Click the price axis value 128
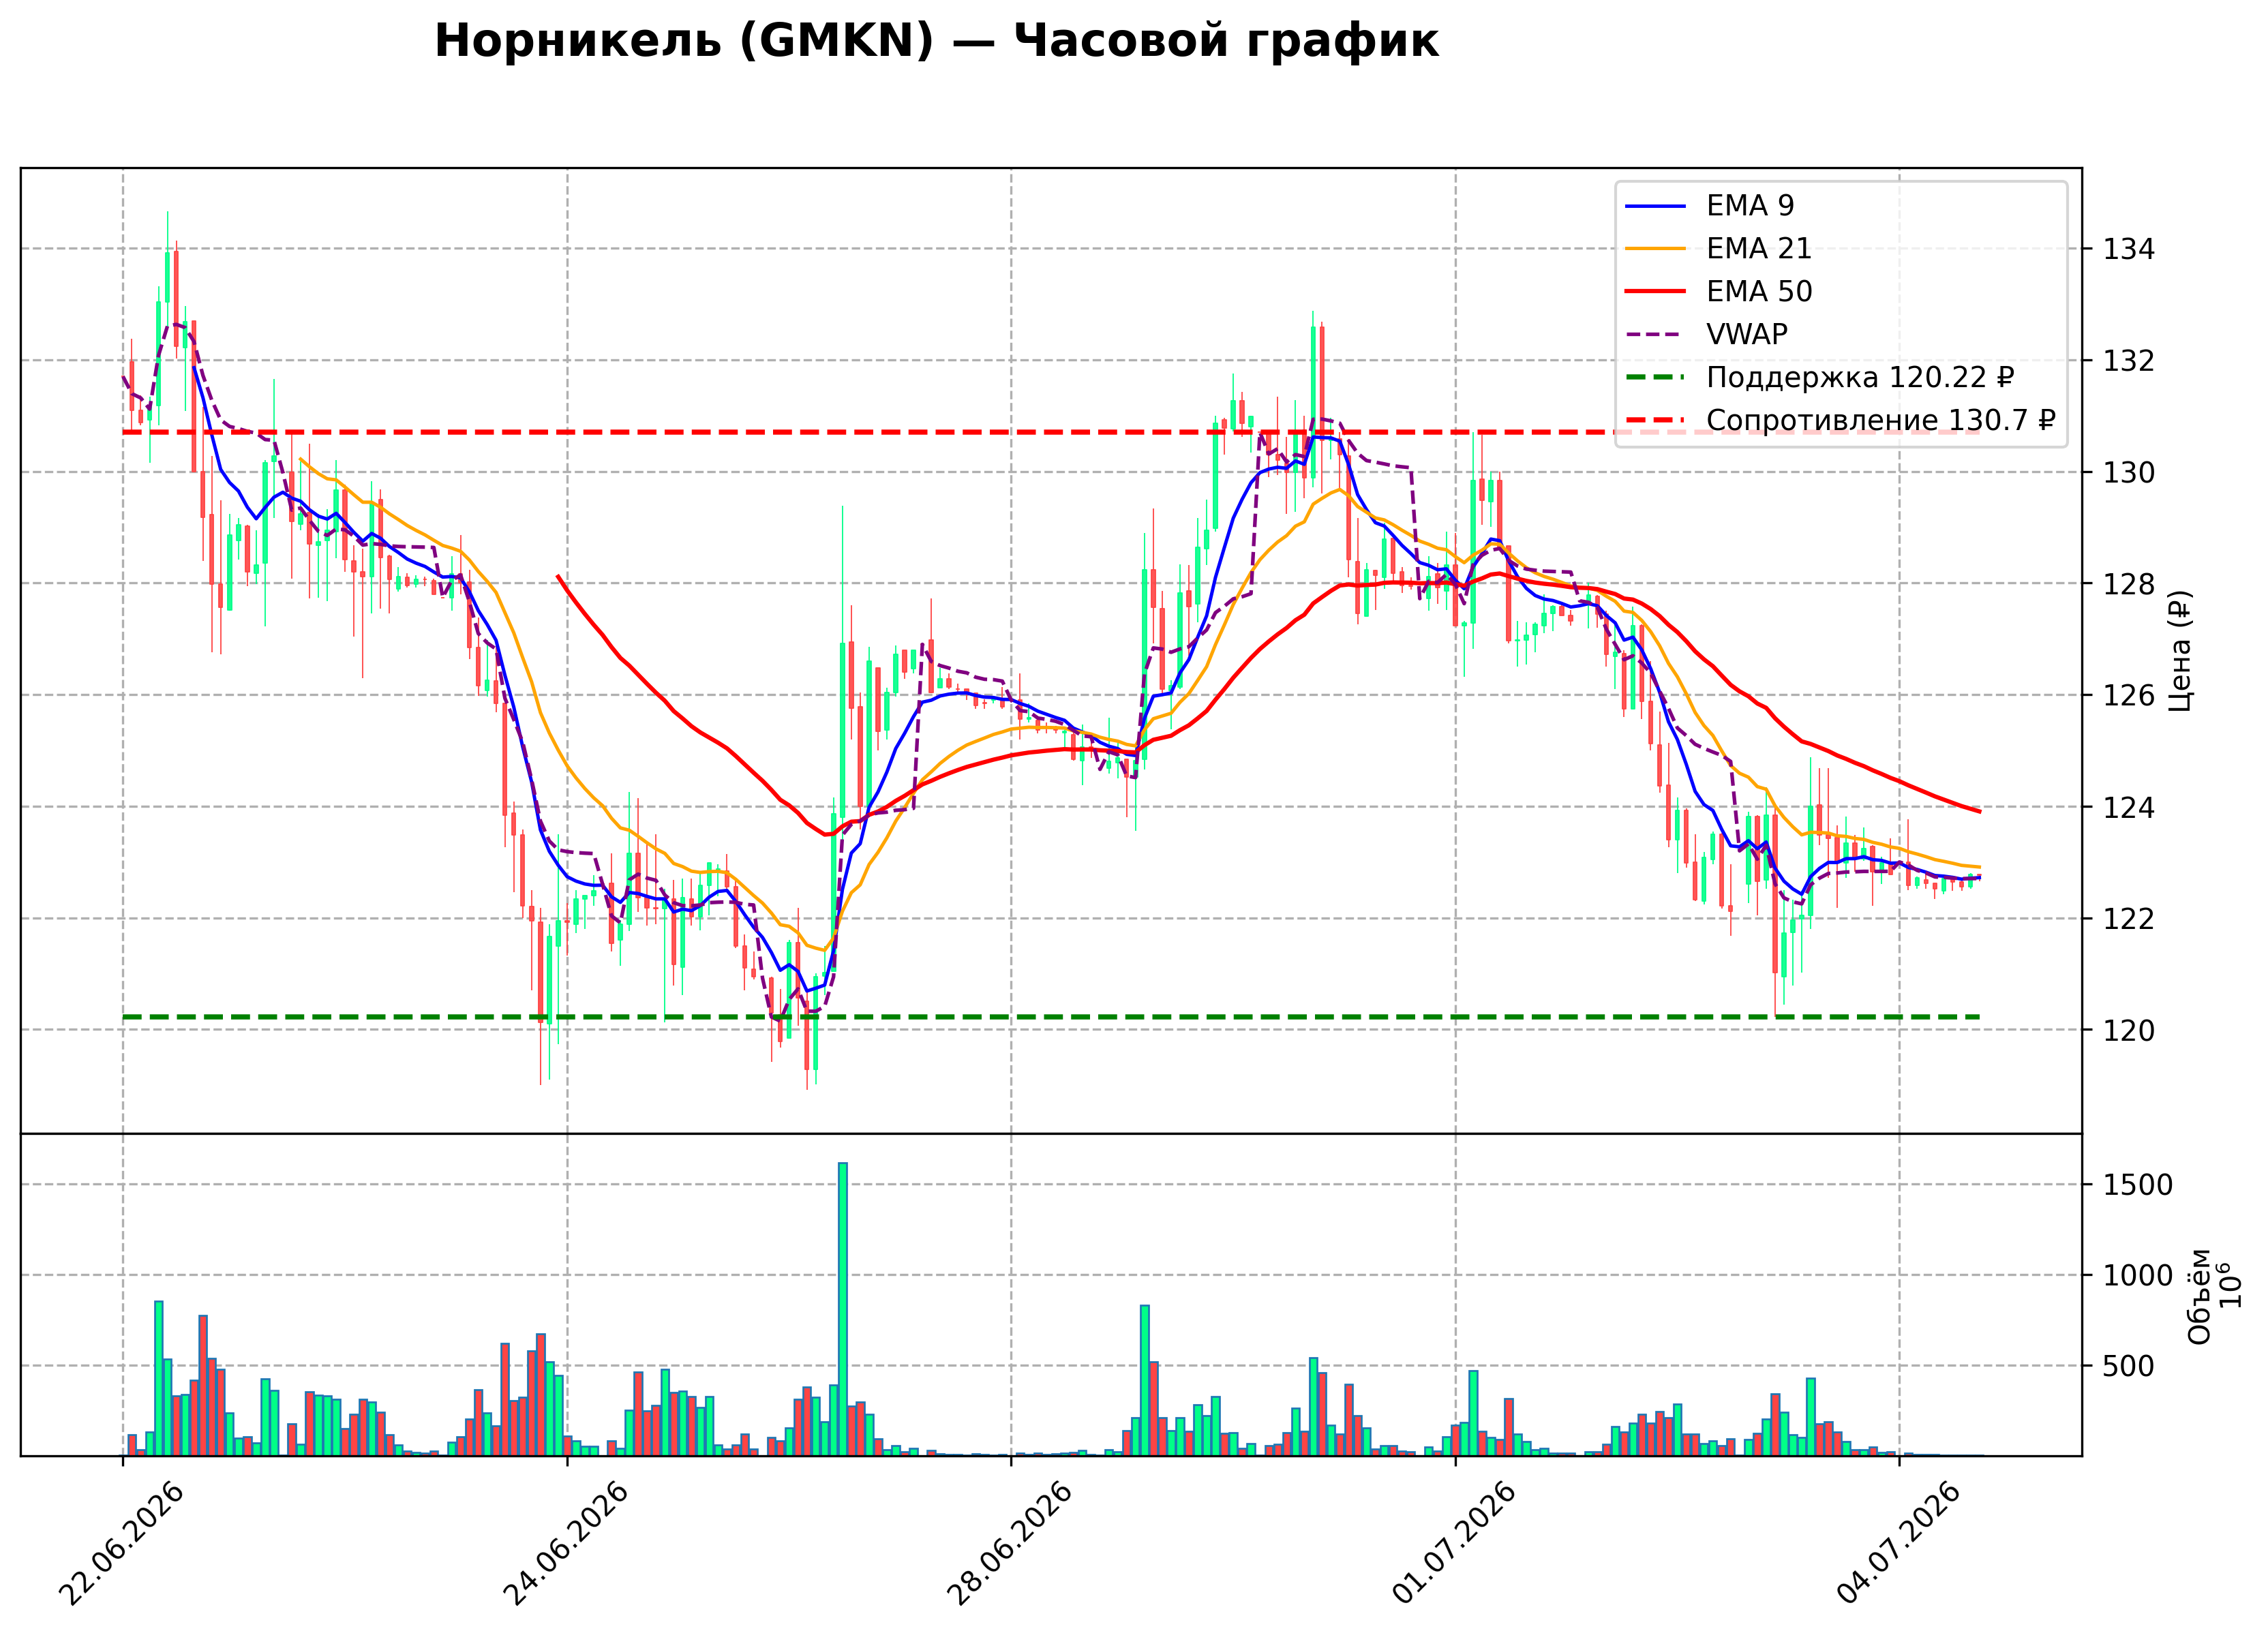 (2129, 584)
